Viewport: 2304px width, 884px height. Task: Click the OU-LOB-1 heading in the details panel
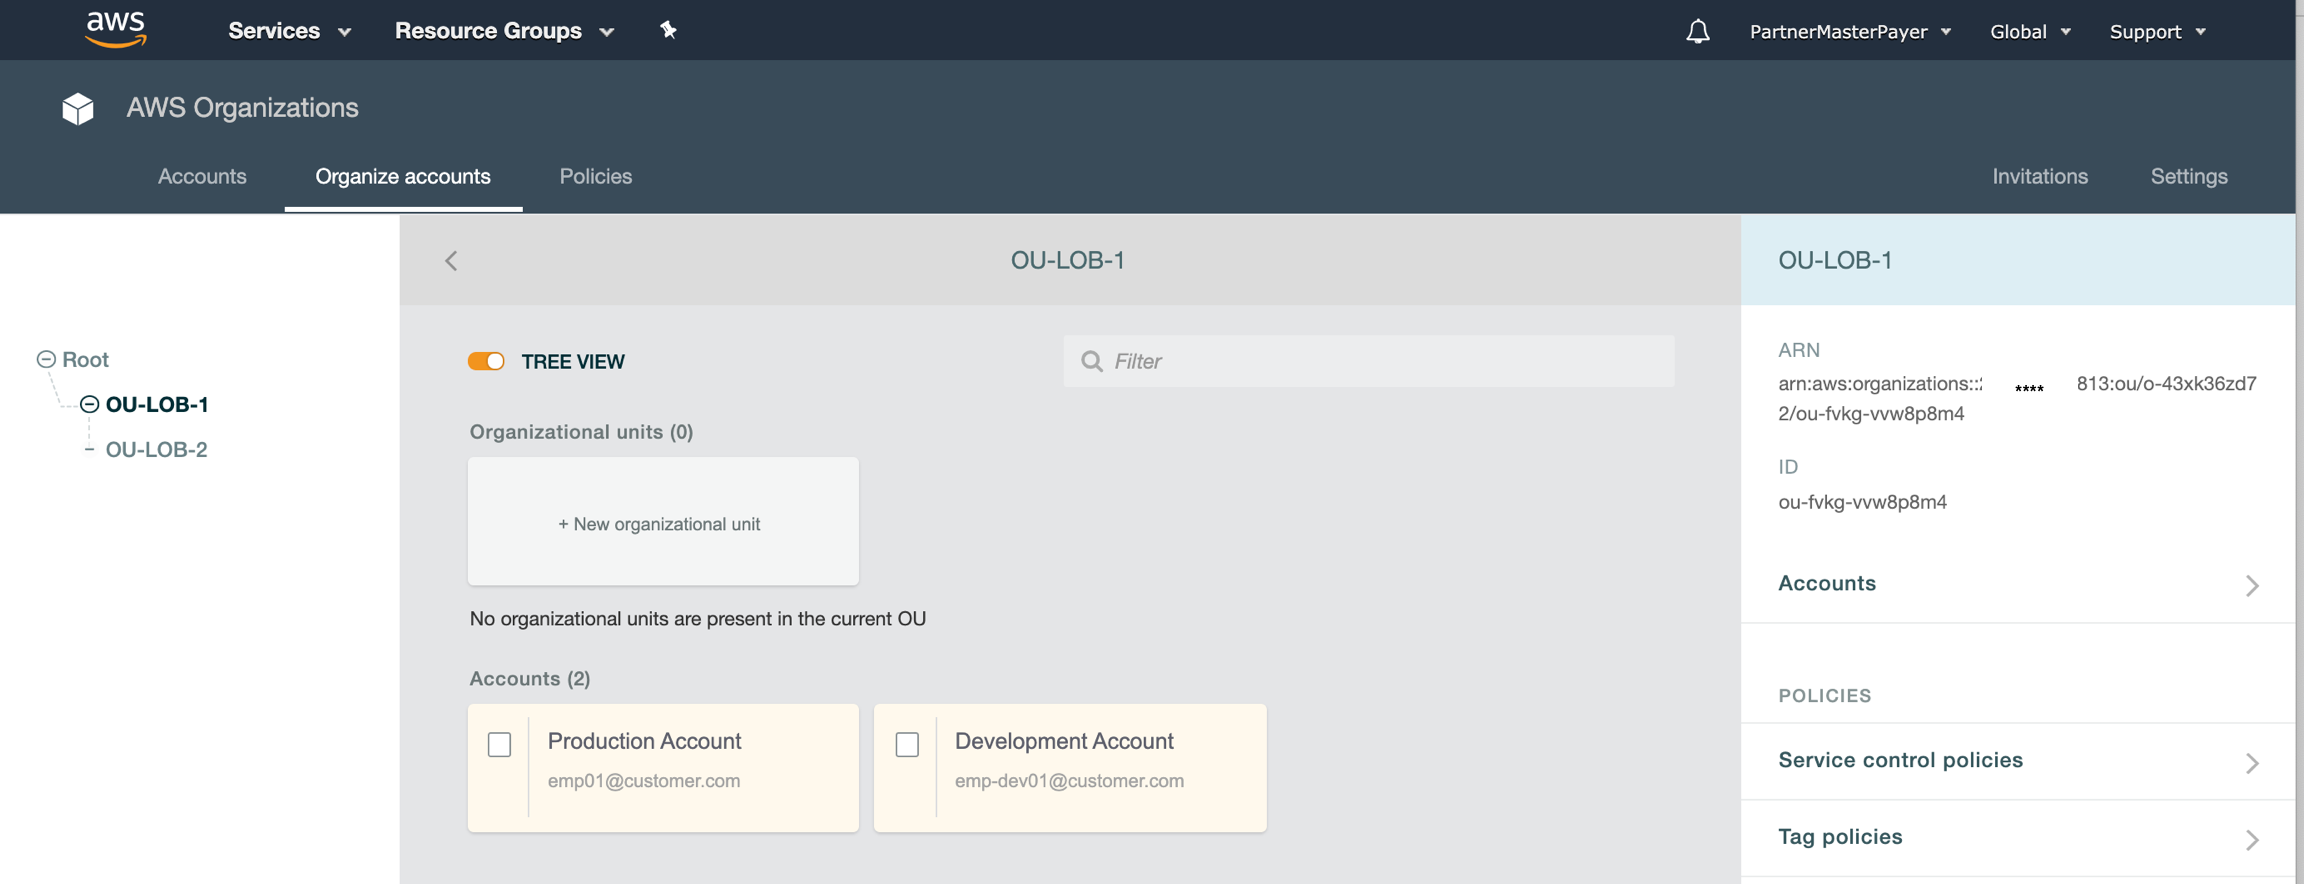[x=1835, y=260]
